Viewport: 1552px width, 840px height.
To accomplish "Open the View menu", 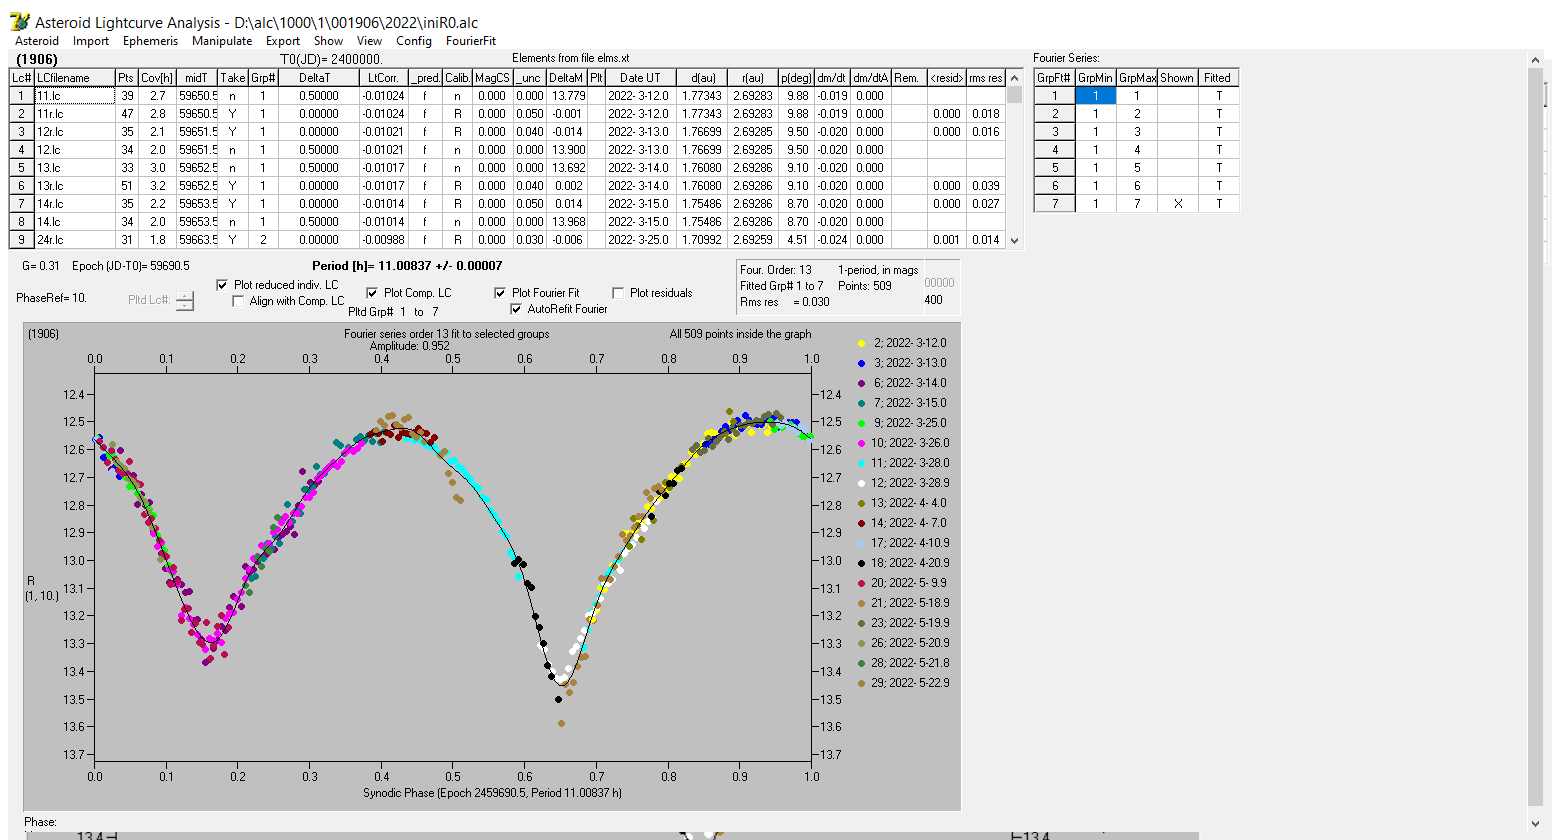I will point(370,41).
